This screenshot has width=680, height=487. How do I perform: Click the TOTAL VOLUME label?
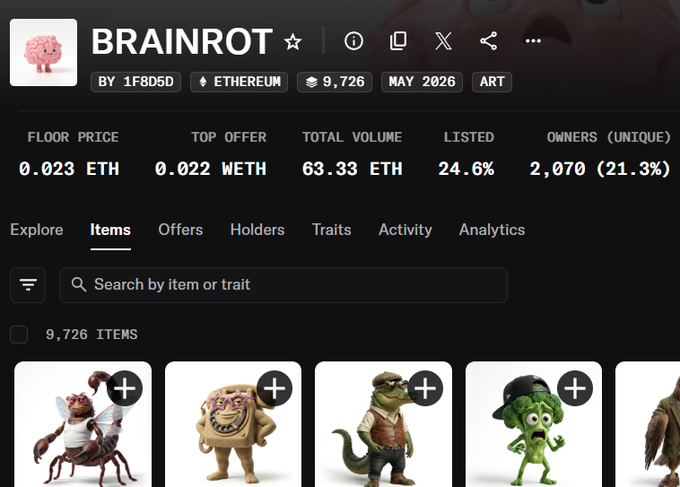click(352, 137)
